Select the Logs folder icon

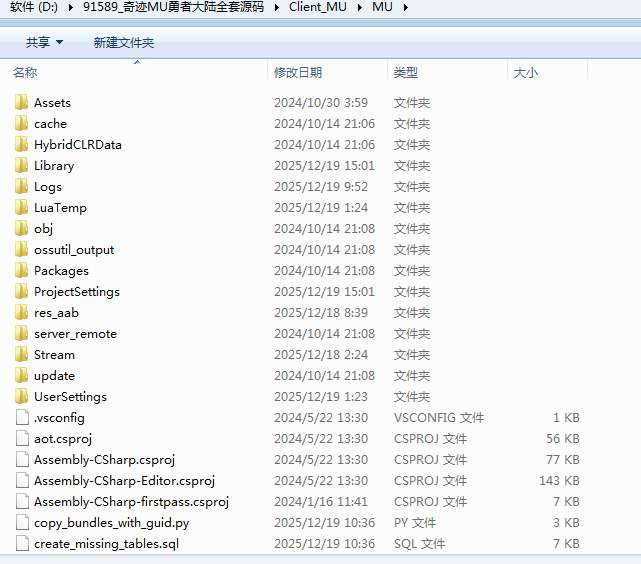[x=21, y=187]
